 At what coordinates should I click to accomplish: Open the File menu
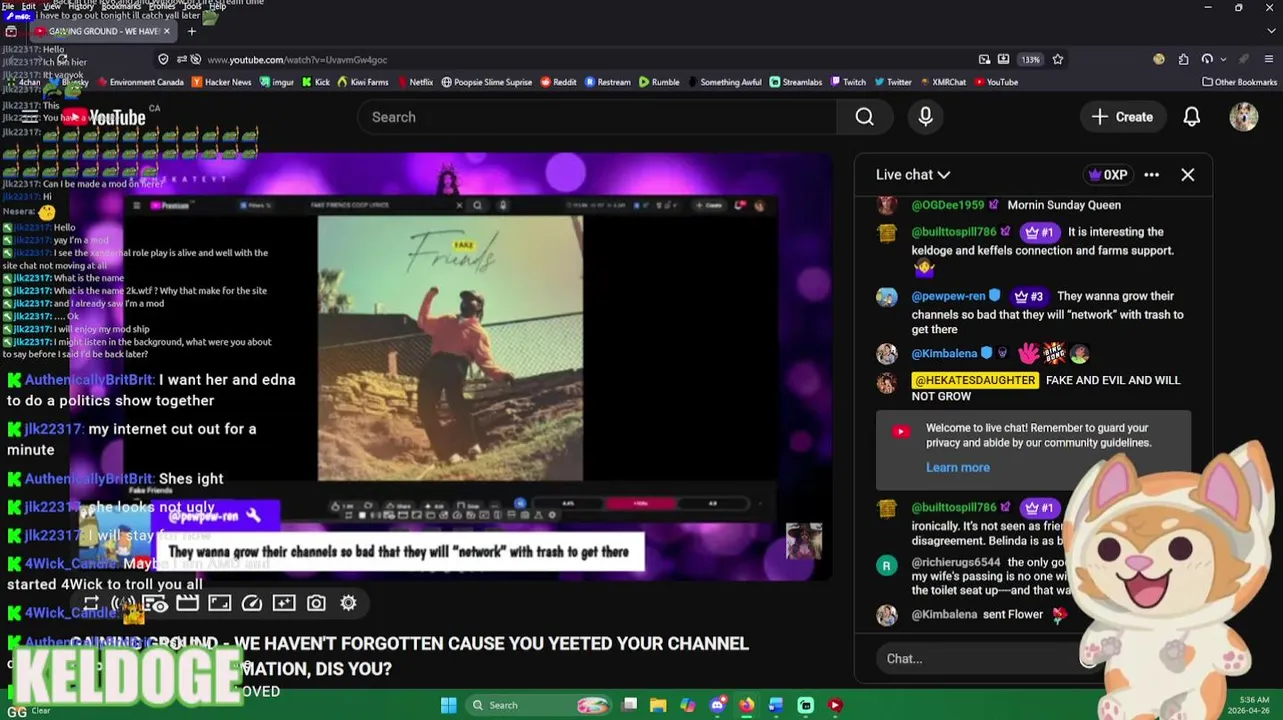coord(8,6)
